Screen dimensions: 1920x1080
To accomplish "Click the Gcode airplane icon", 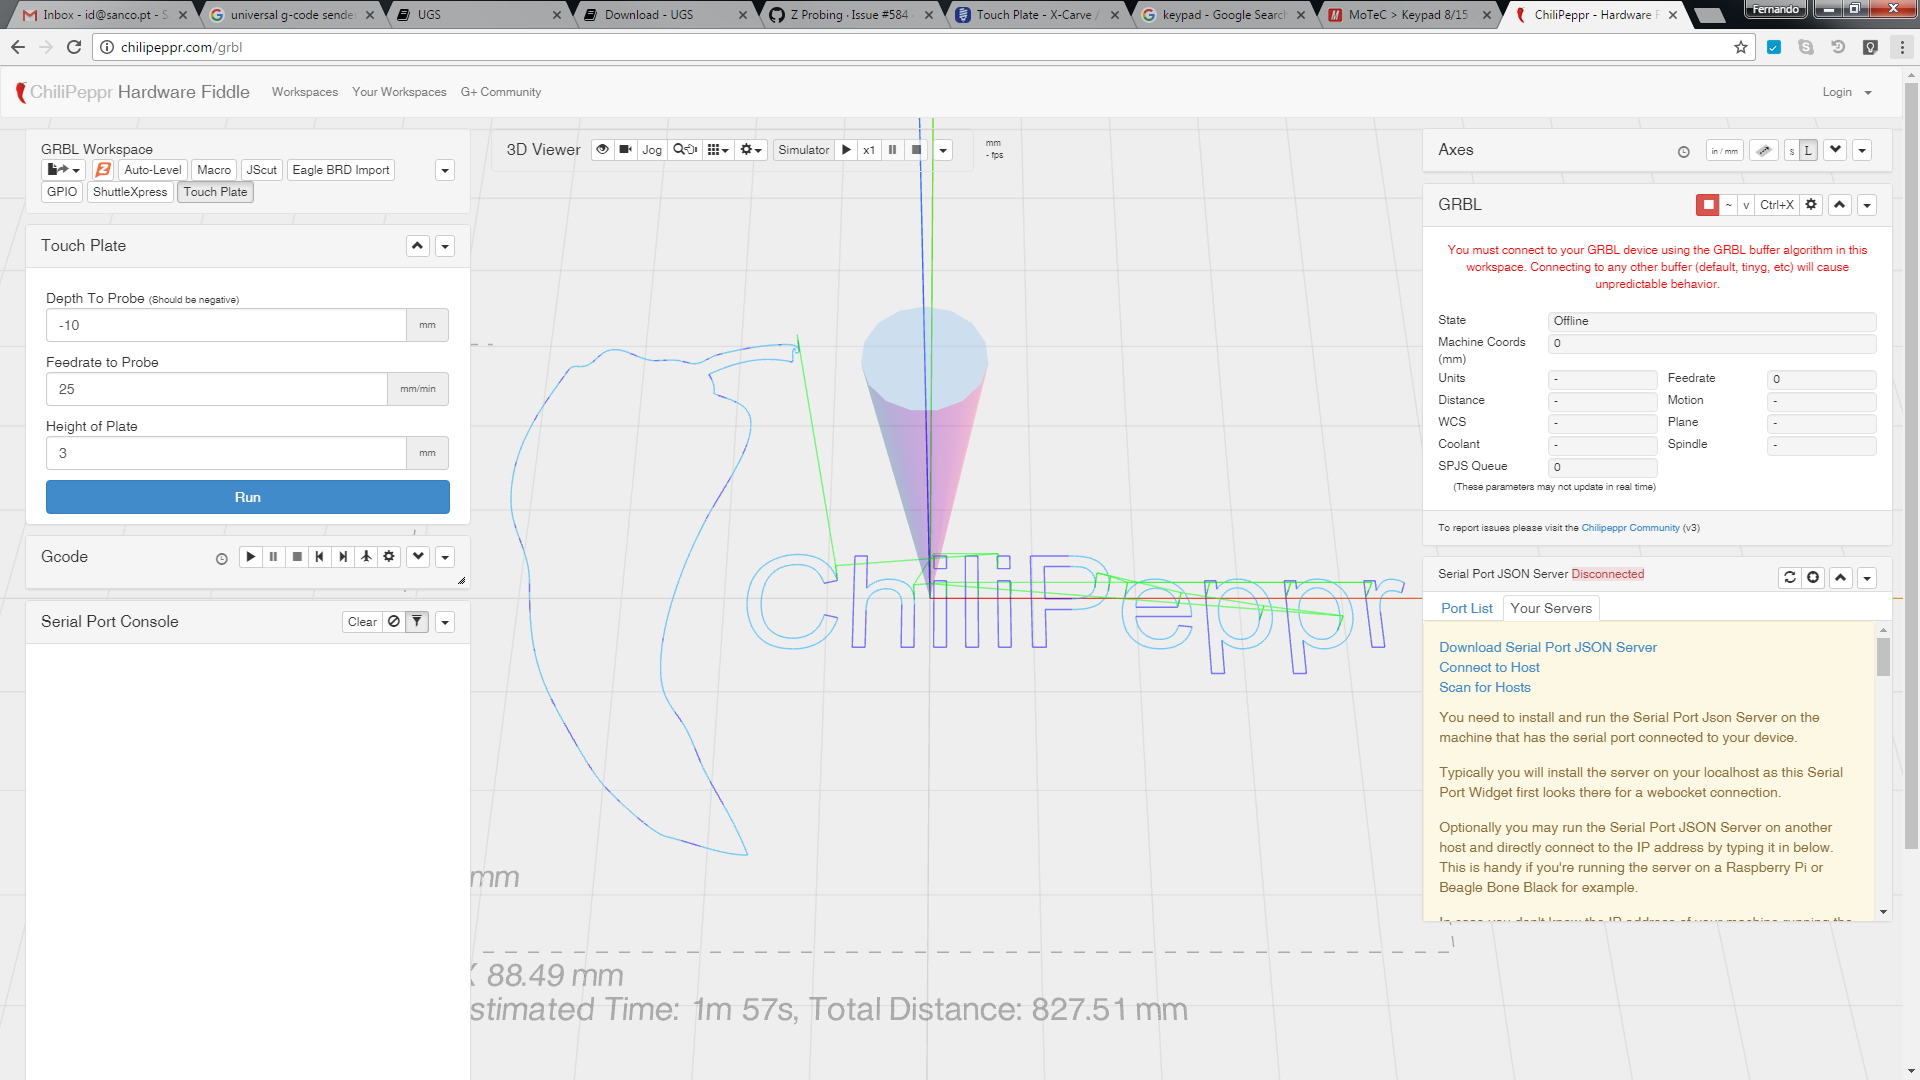I will (x=366, y=557).
